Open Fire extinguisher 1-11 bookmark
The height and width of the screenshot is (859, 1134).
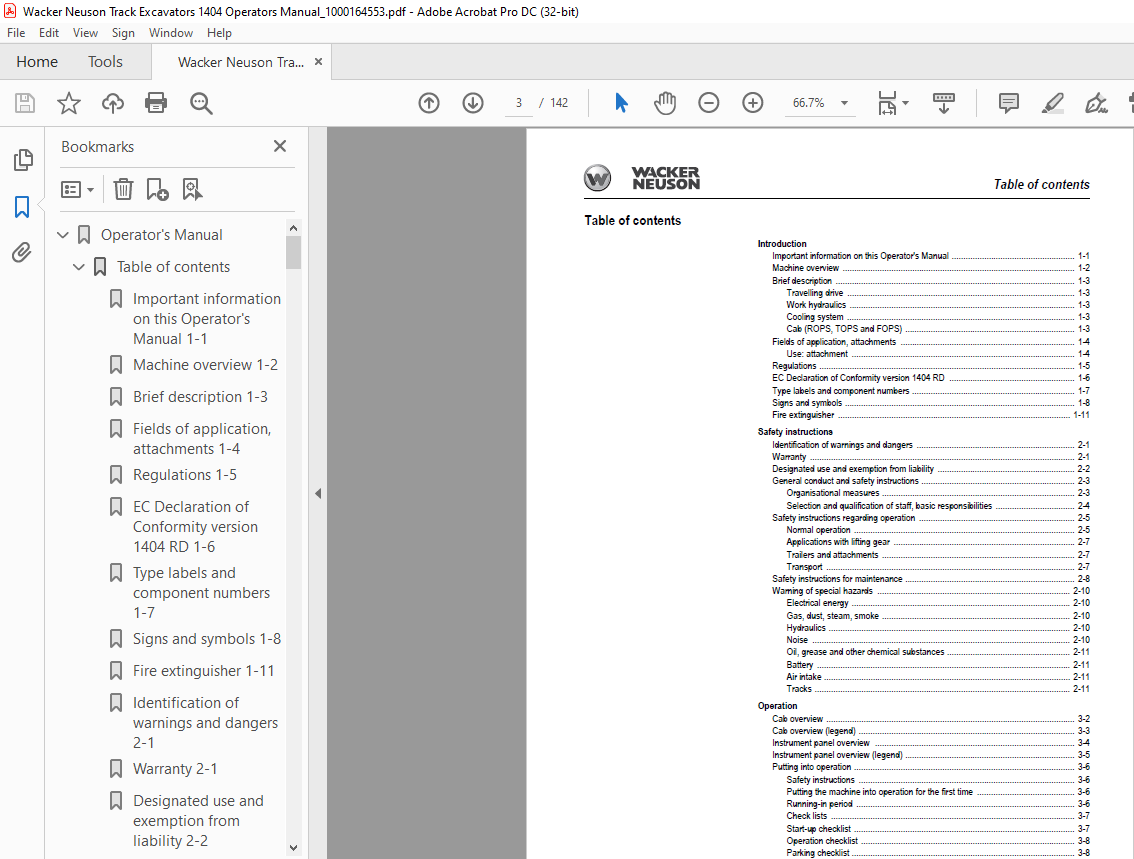click(x=204, y=671)
